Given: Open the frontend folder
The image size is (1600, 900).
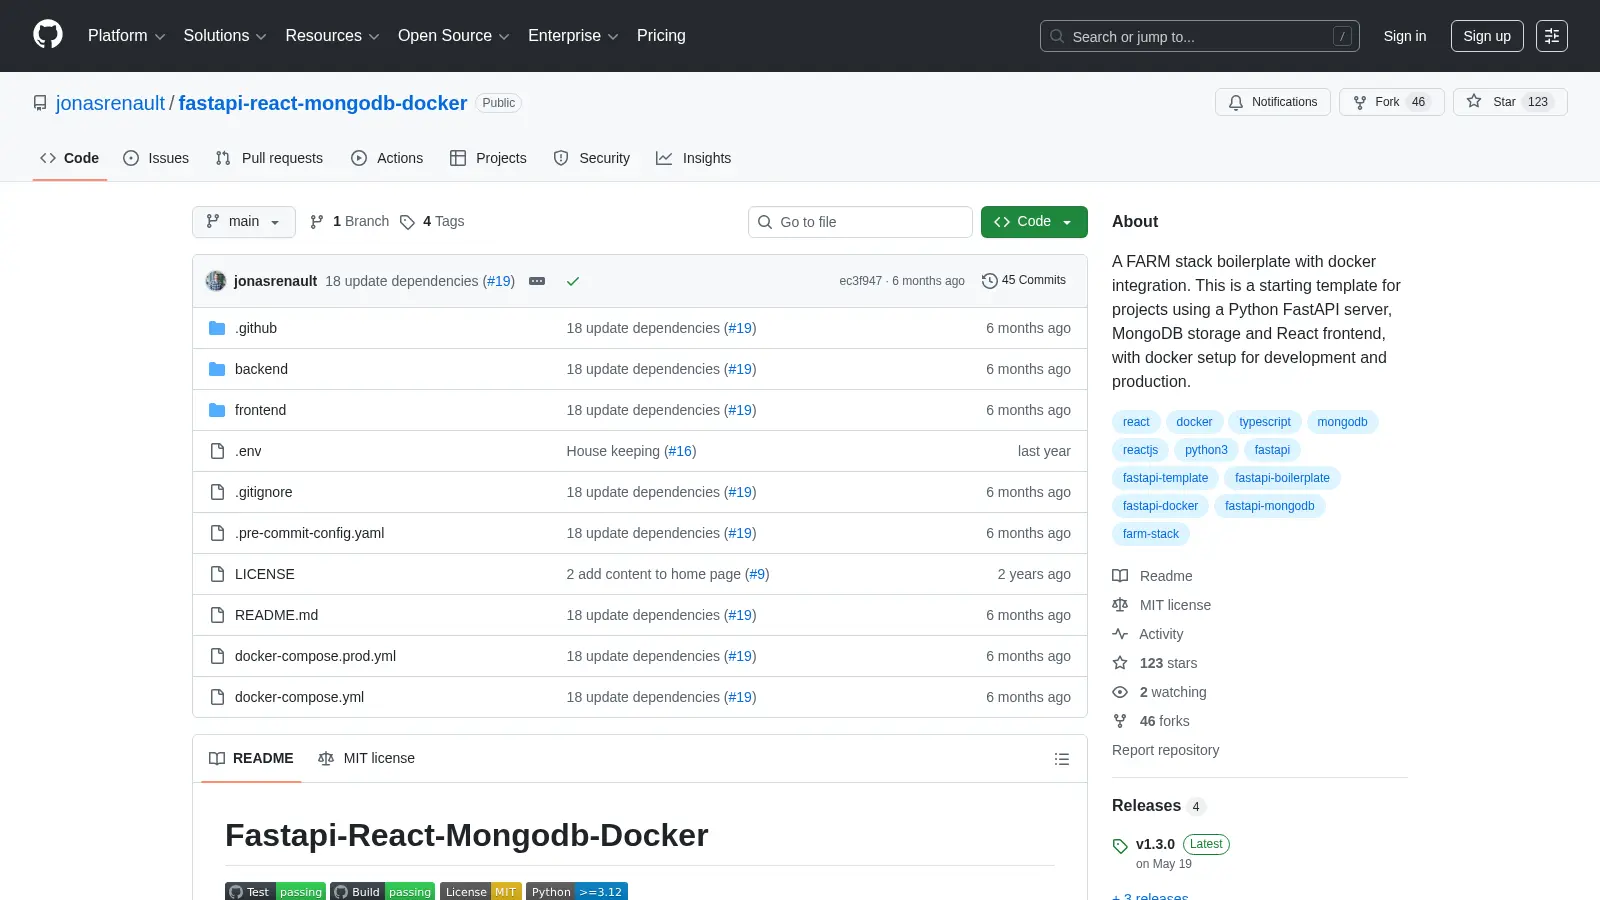Looking at the screenshot, I should pyautogui.click(x=260, y=410).
